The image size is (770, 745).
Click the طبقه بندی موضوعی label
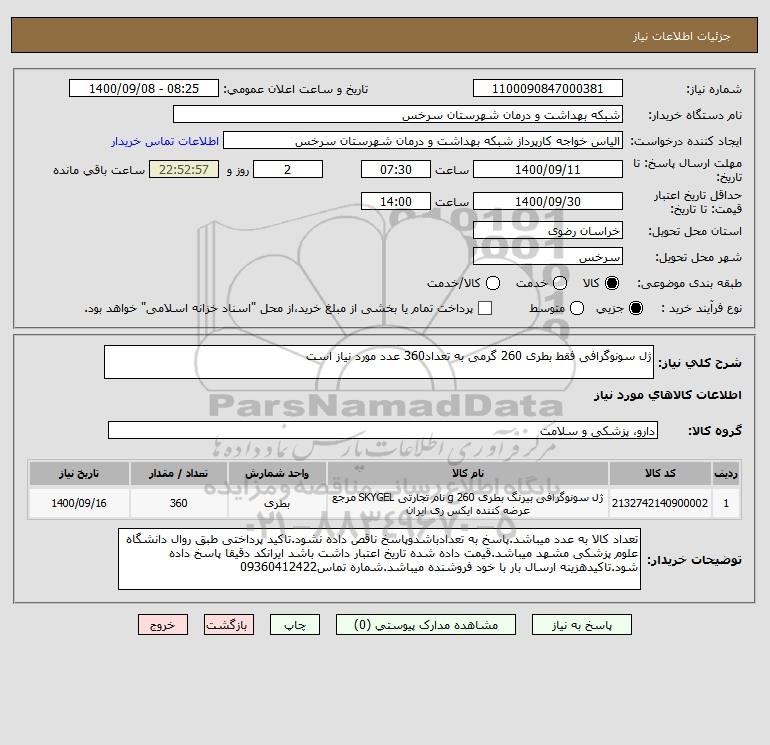pyautogui.click(x=689, y=283)
